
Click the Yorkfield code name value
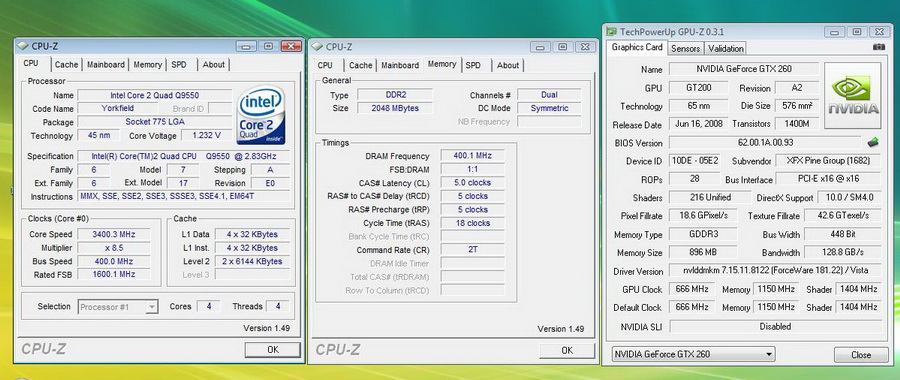click(x=118, y=108)
